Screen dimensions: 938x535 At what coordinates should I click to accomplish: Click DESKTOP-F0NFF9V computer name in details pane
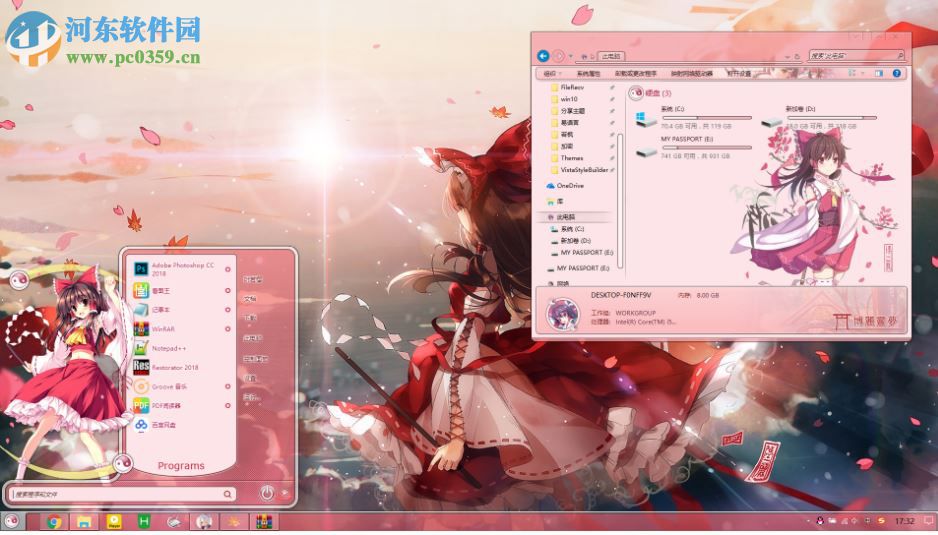pyautogui.click(x=620, y=295)
